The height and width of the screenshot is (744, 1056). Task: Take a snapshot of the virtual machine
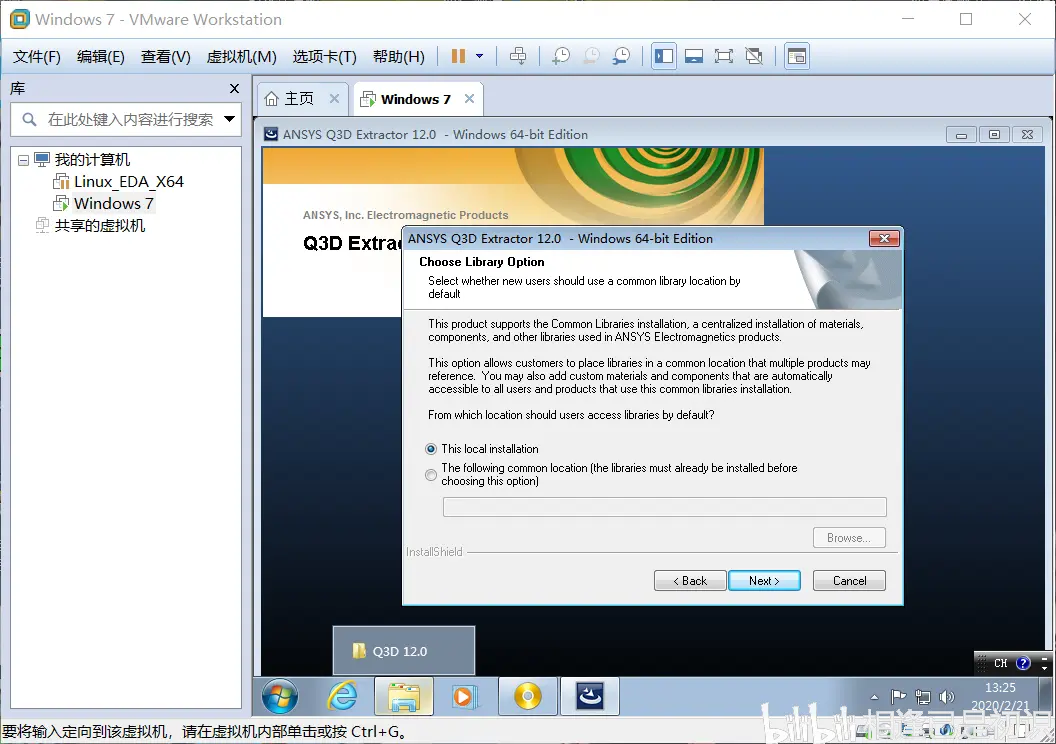point(560,57)
